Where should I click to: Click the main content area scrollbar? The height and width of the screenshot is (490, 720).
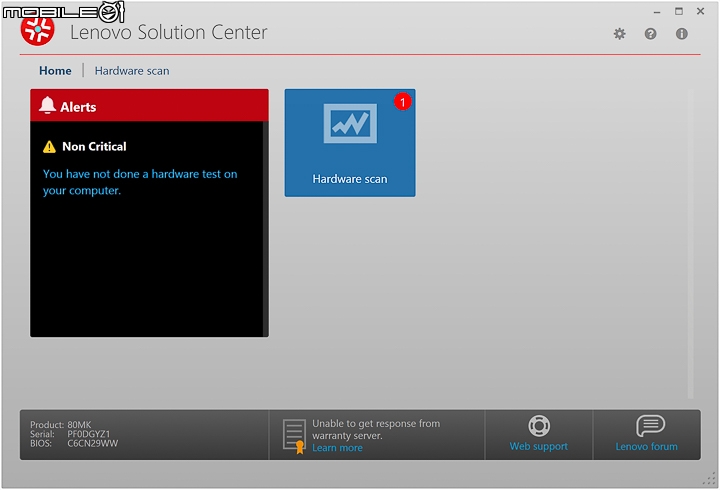tap(690, 243)
